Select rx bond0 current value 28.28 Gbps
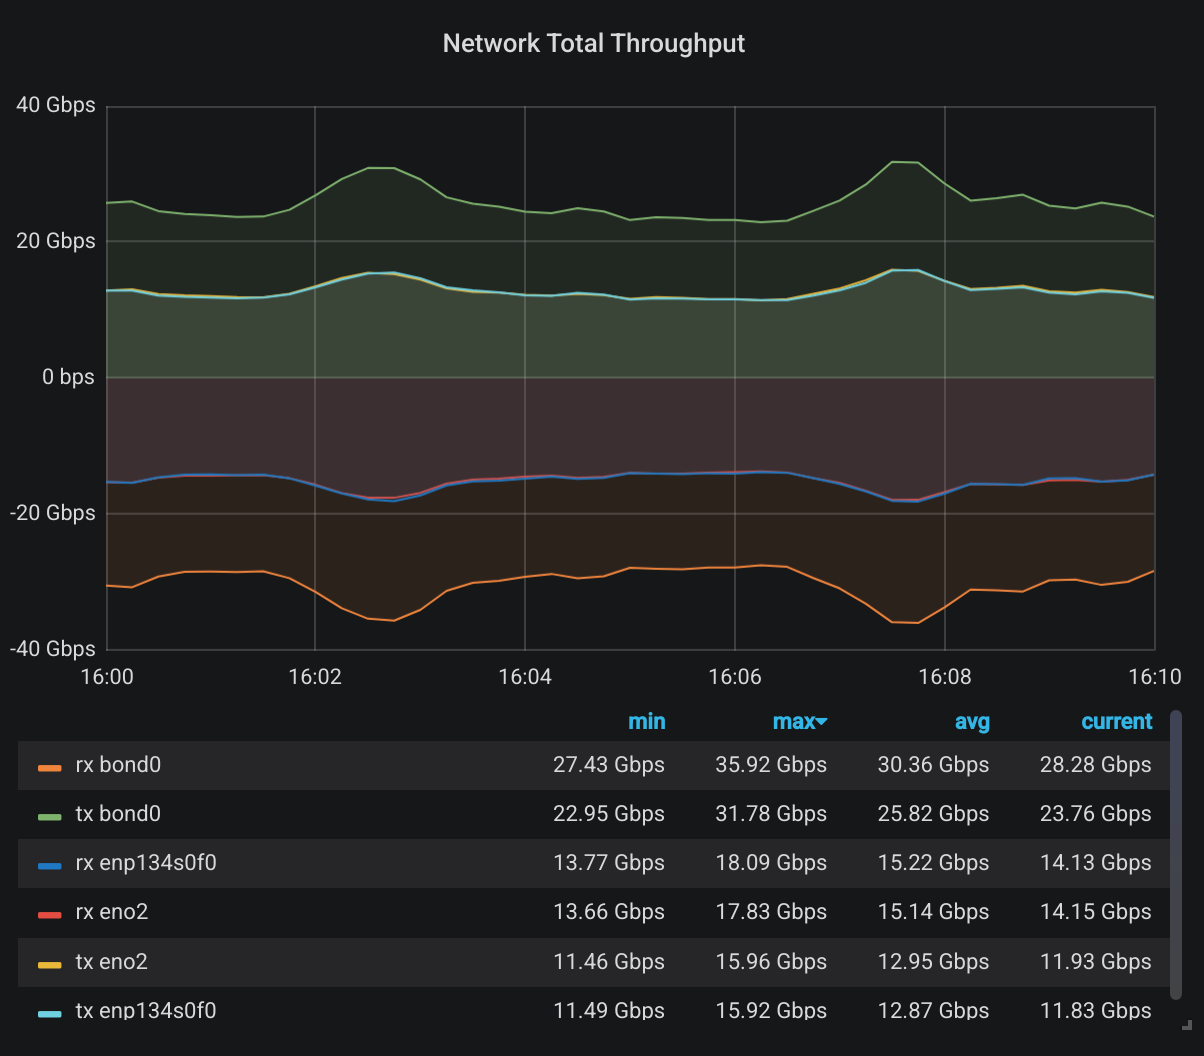 [1096, 765]
